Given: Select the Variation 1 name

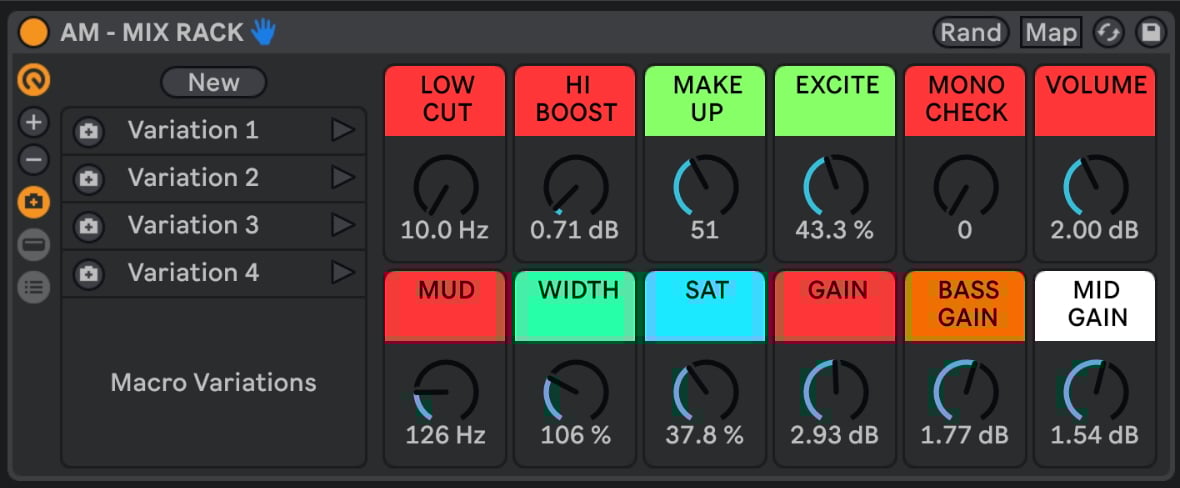Looking at the screenshot, I should point(193,130).
